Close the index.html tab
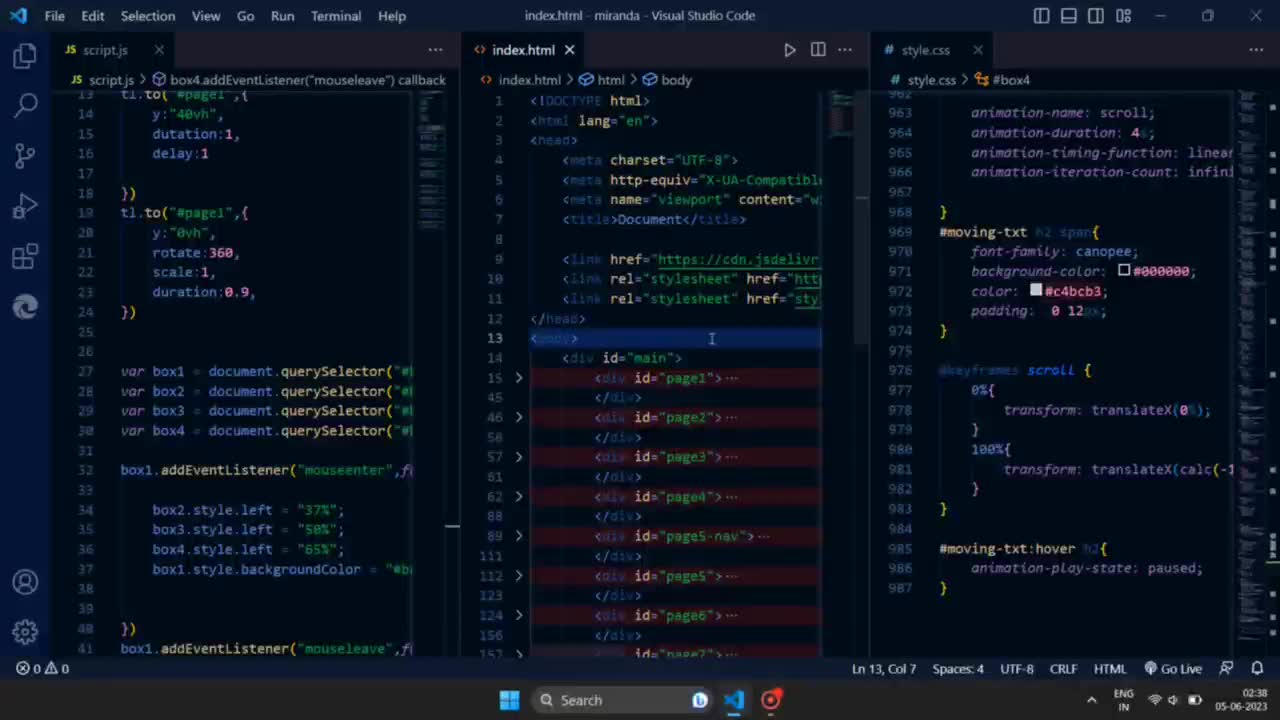Image resolution: width=1280 pixels, height=720 pixels. (569, 50)
